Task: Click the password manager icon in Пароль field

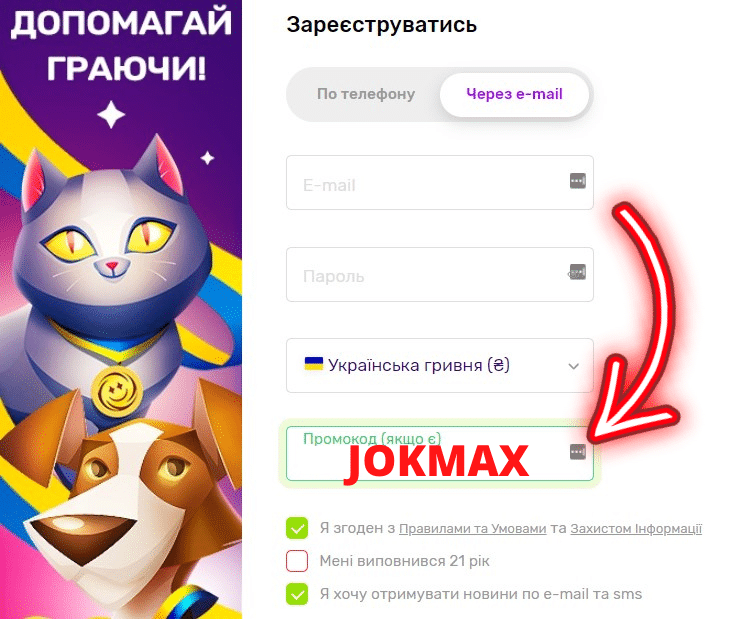Action: [x=577, y=272]
